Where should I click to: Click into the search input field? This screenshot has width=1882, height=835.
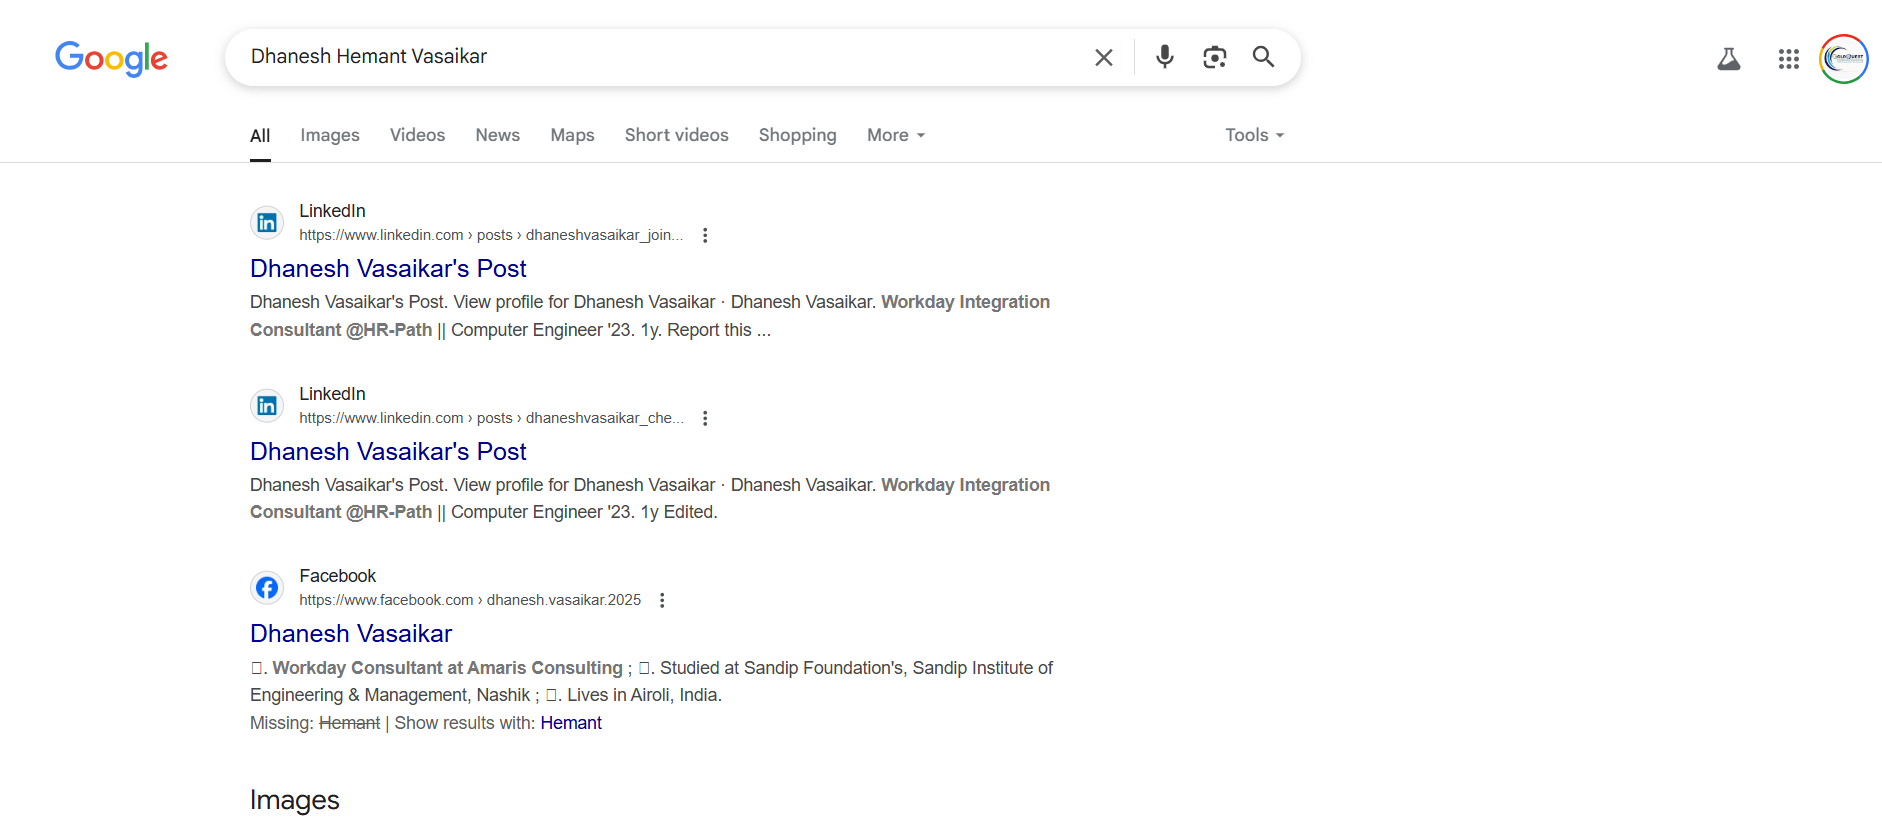(660, 57)
